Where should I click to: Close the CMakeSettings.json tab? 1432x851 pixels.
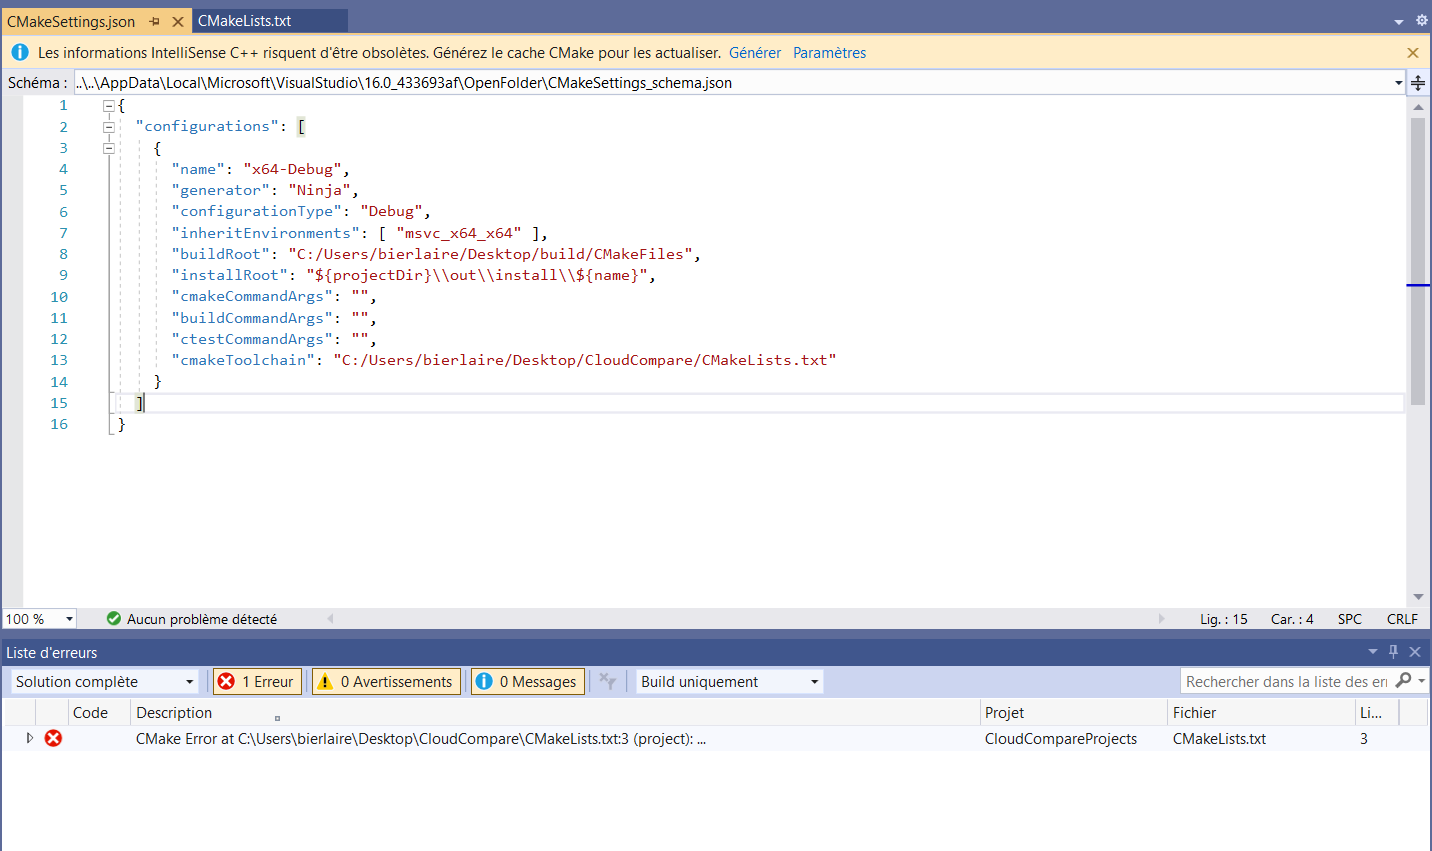[x=178, y=21]
